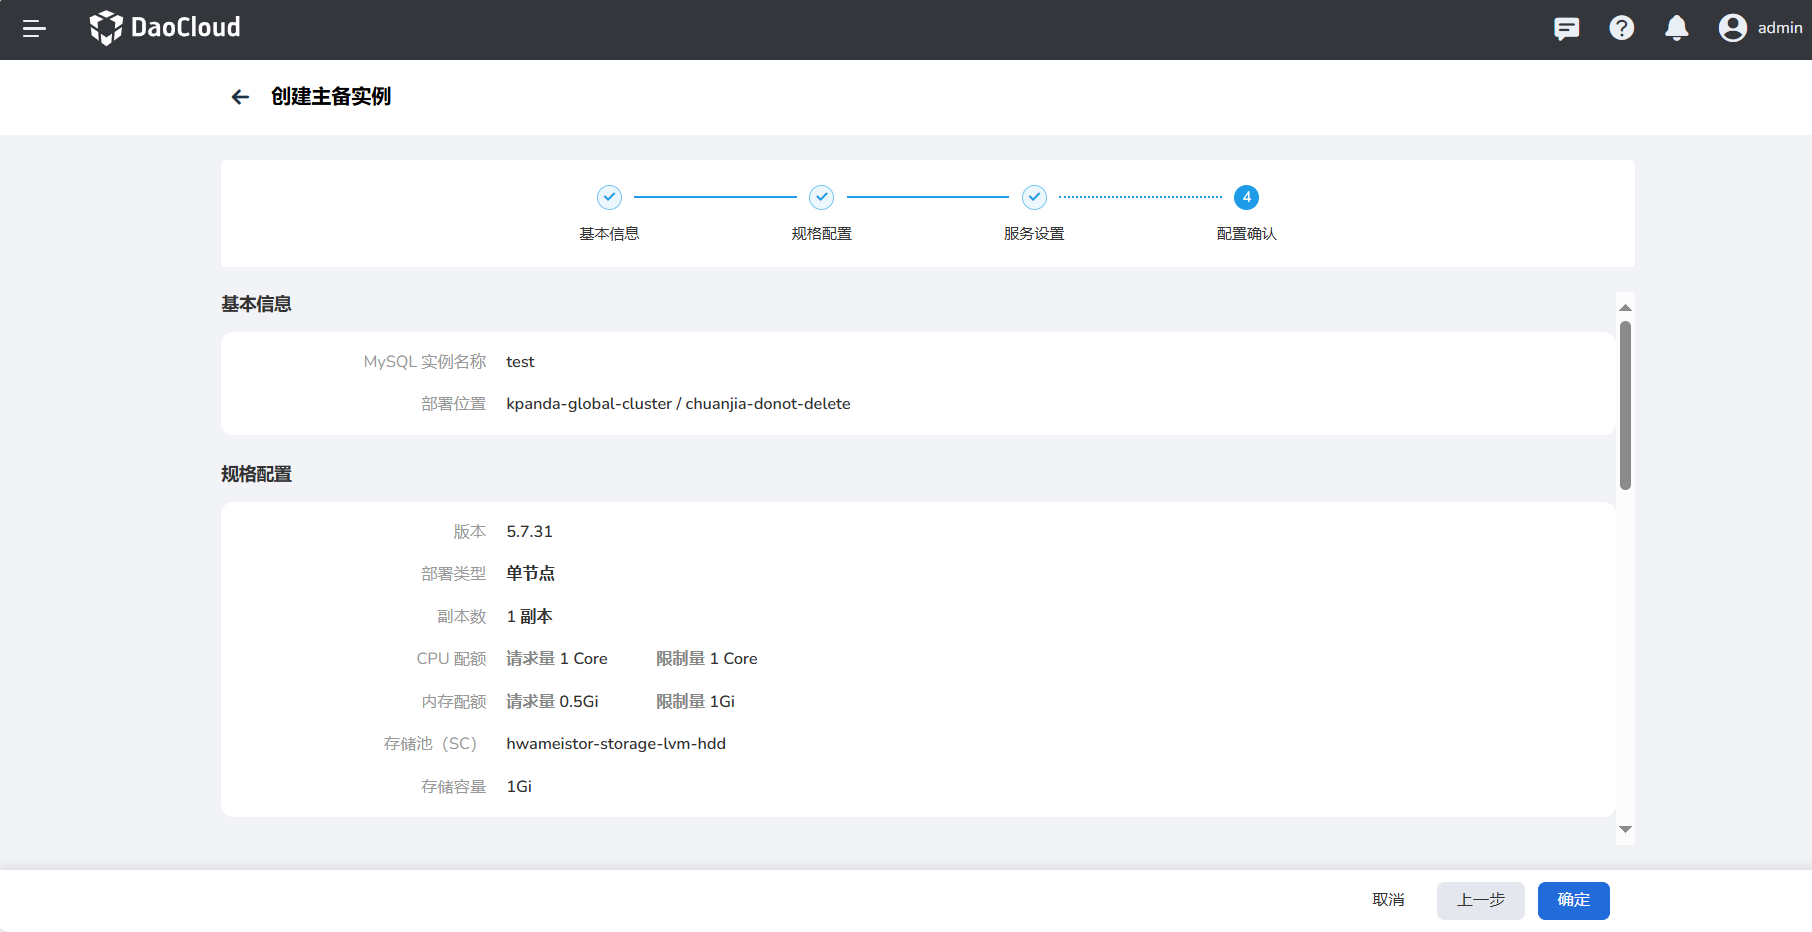Screen dimensions: 1812x932
Task: Open the notifications bell
Action: pos(1676,28)
